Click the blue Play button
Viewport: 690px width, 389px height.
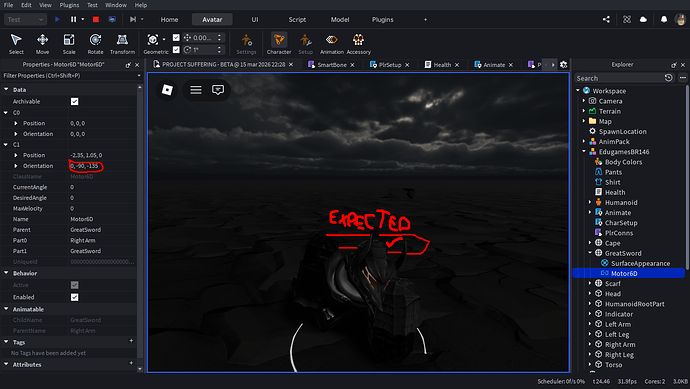[57, 19]
